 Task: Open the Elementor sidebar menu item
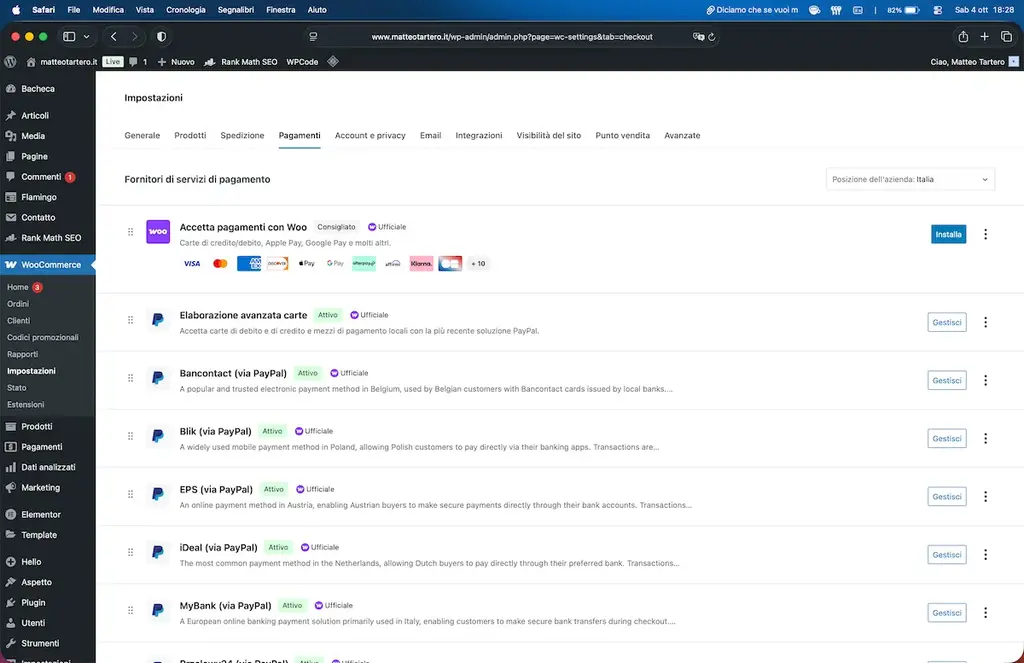41,514
